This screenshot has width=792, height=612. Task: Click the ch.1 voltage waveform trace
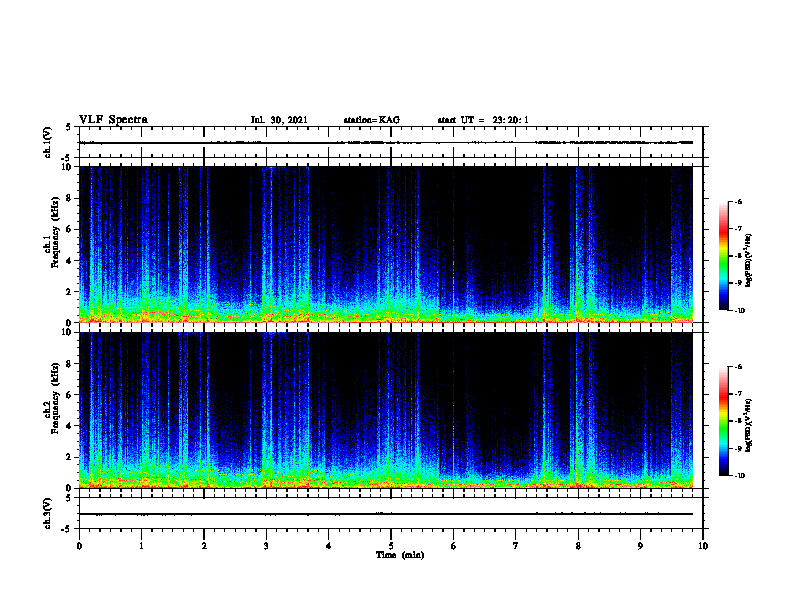pyautogui.click(x=386, y=142)
